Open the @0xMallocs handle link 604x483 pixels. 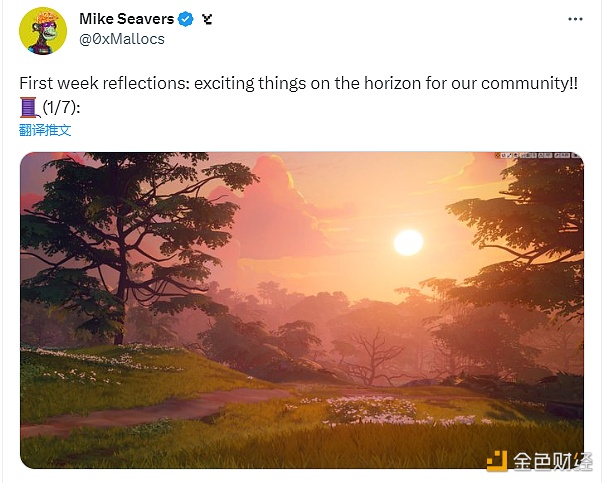click(x=122, y=39)
